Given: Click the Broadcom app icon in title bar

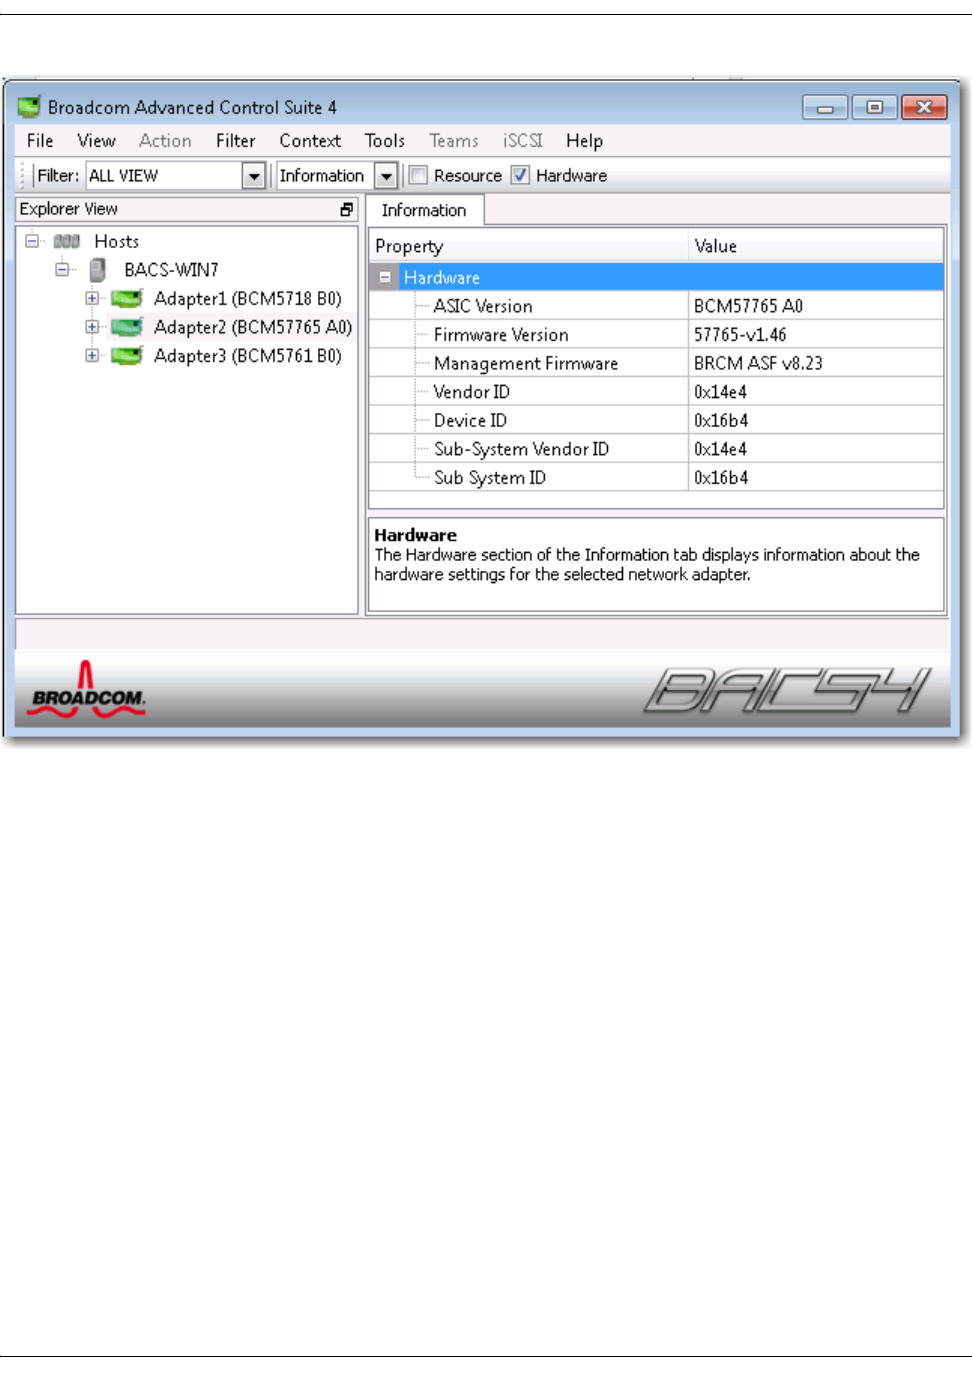Looking at the screenshot, I should pos(29,106).
